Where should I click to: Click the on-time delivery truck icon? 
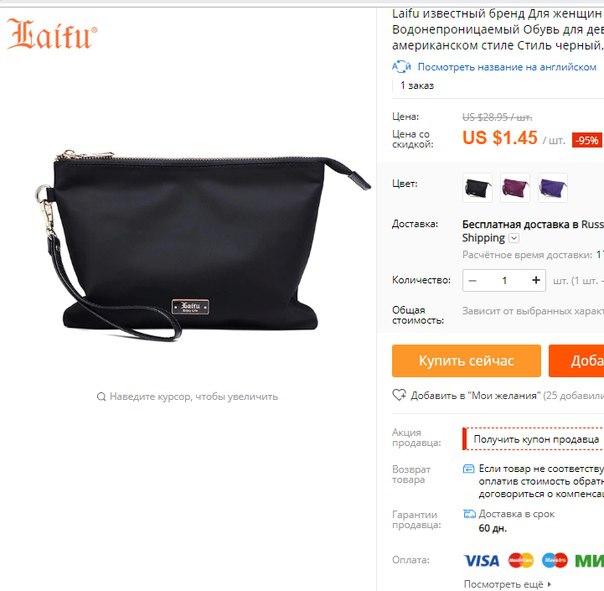[x=469, y=514]
